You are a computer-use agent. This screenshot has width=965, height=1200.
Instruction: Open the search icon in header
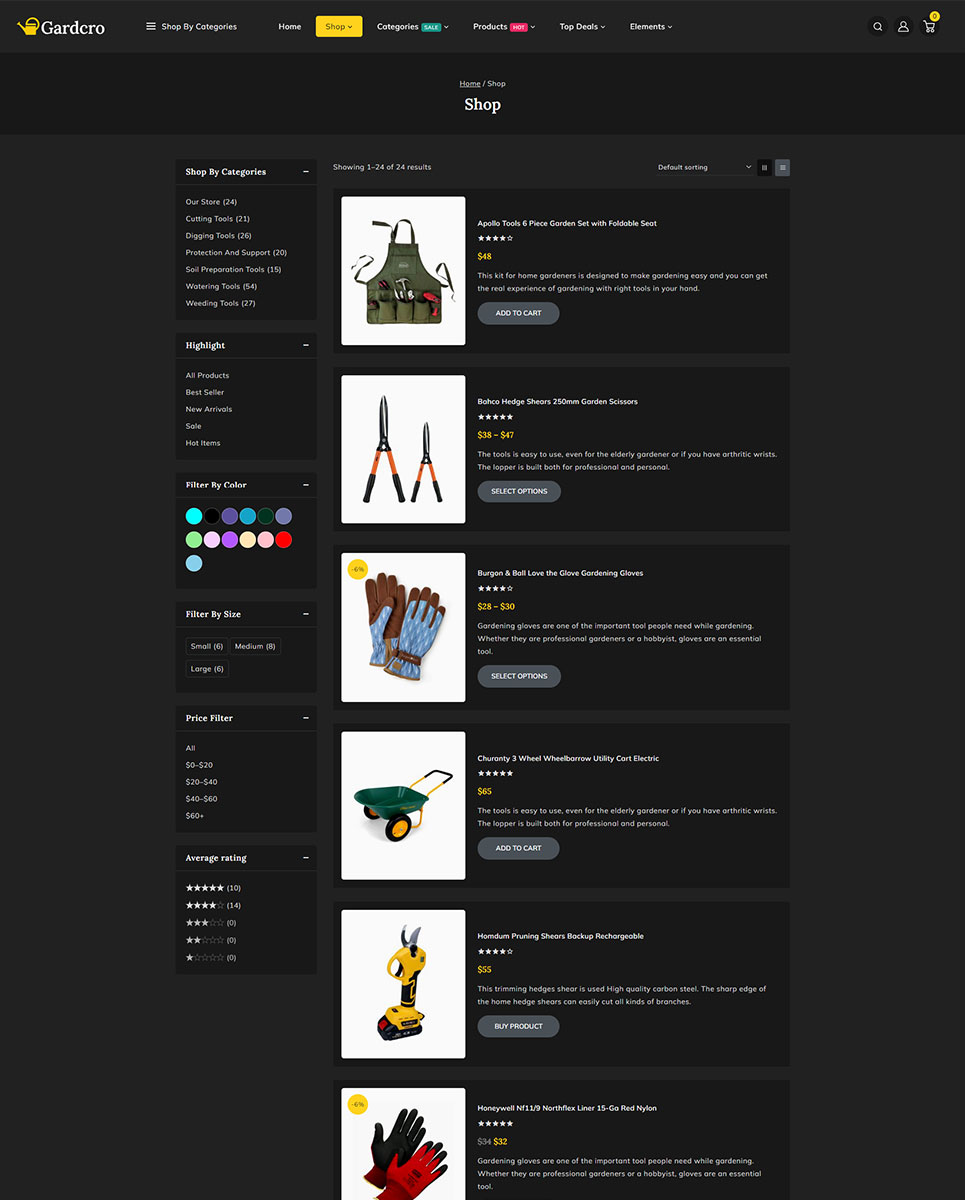pos(877,27)
